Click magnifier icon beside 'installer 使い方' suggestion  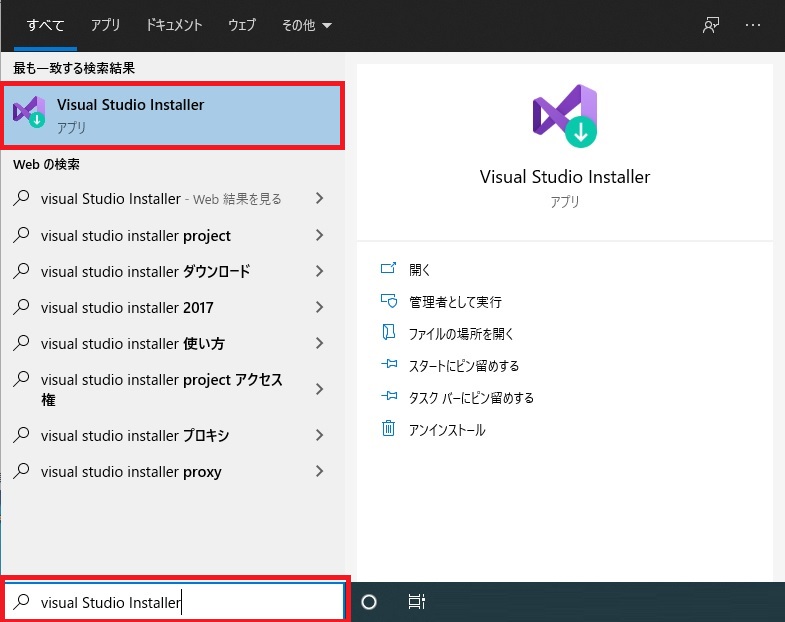point(21,343)
